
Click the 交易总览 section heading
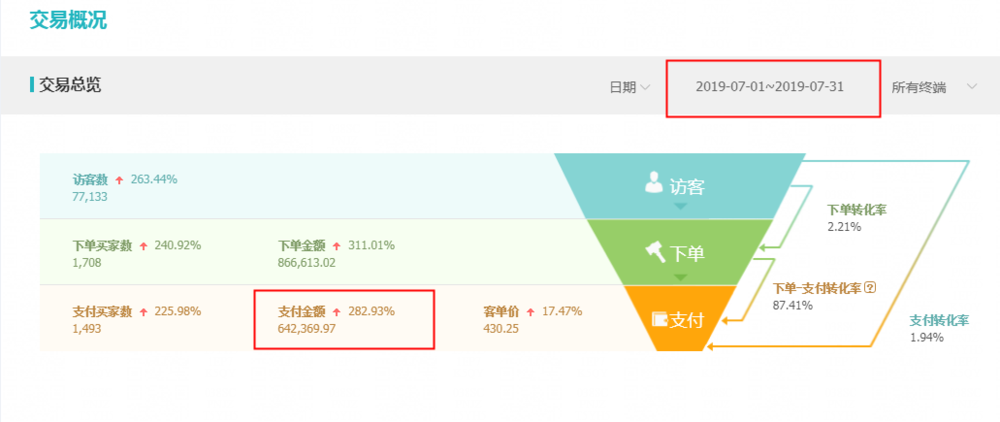[x=70, y=85]
